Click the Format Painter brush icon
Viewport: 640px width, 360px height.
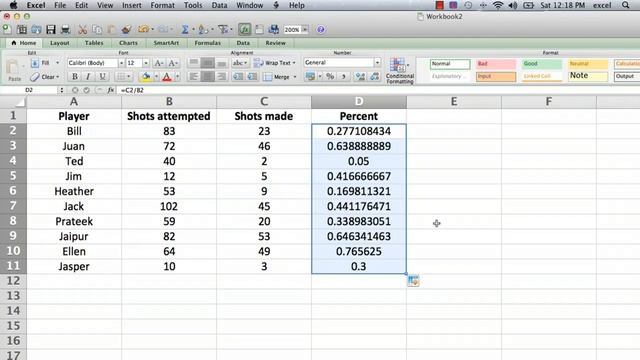[x=127, y=29]
